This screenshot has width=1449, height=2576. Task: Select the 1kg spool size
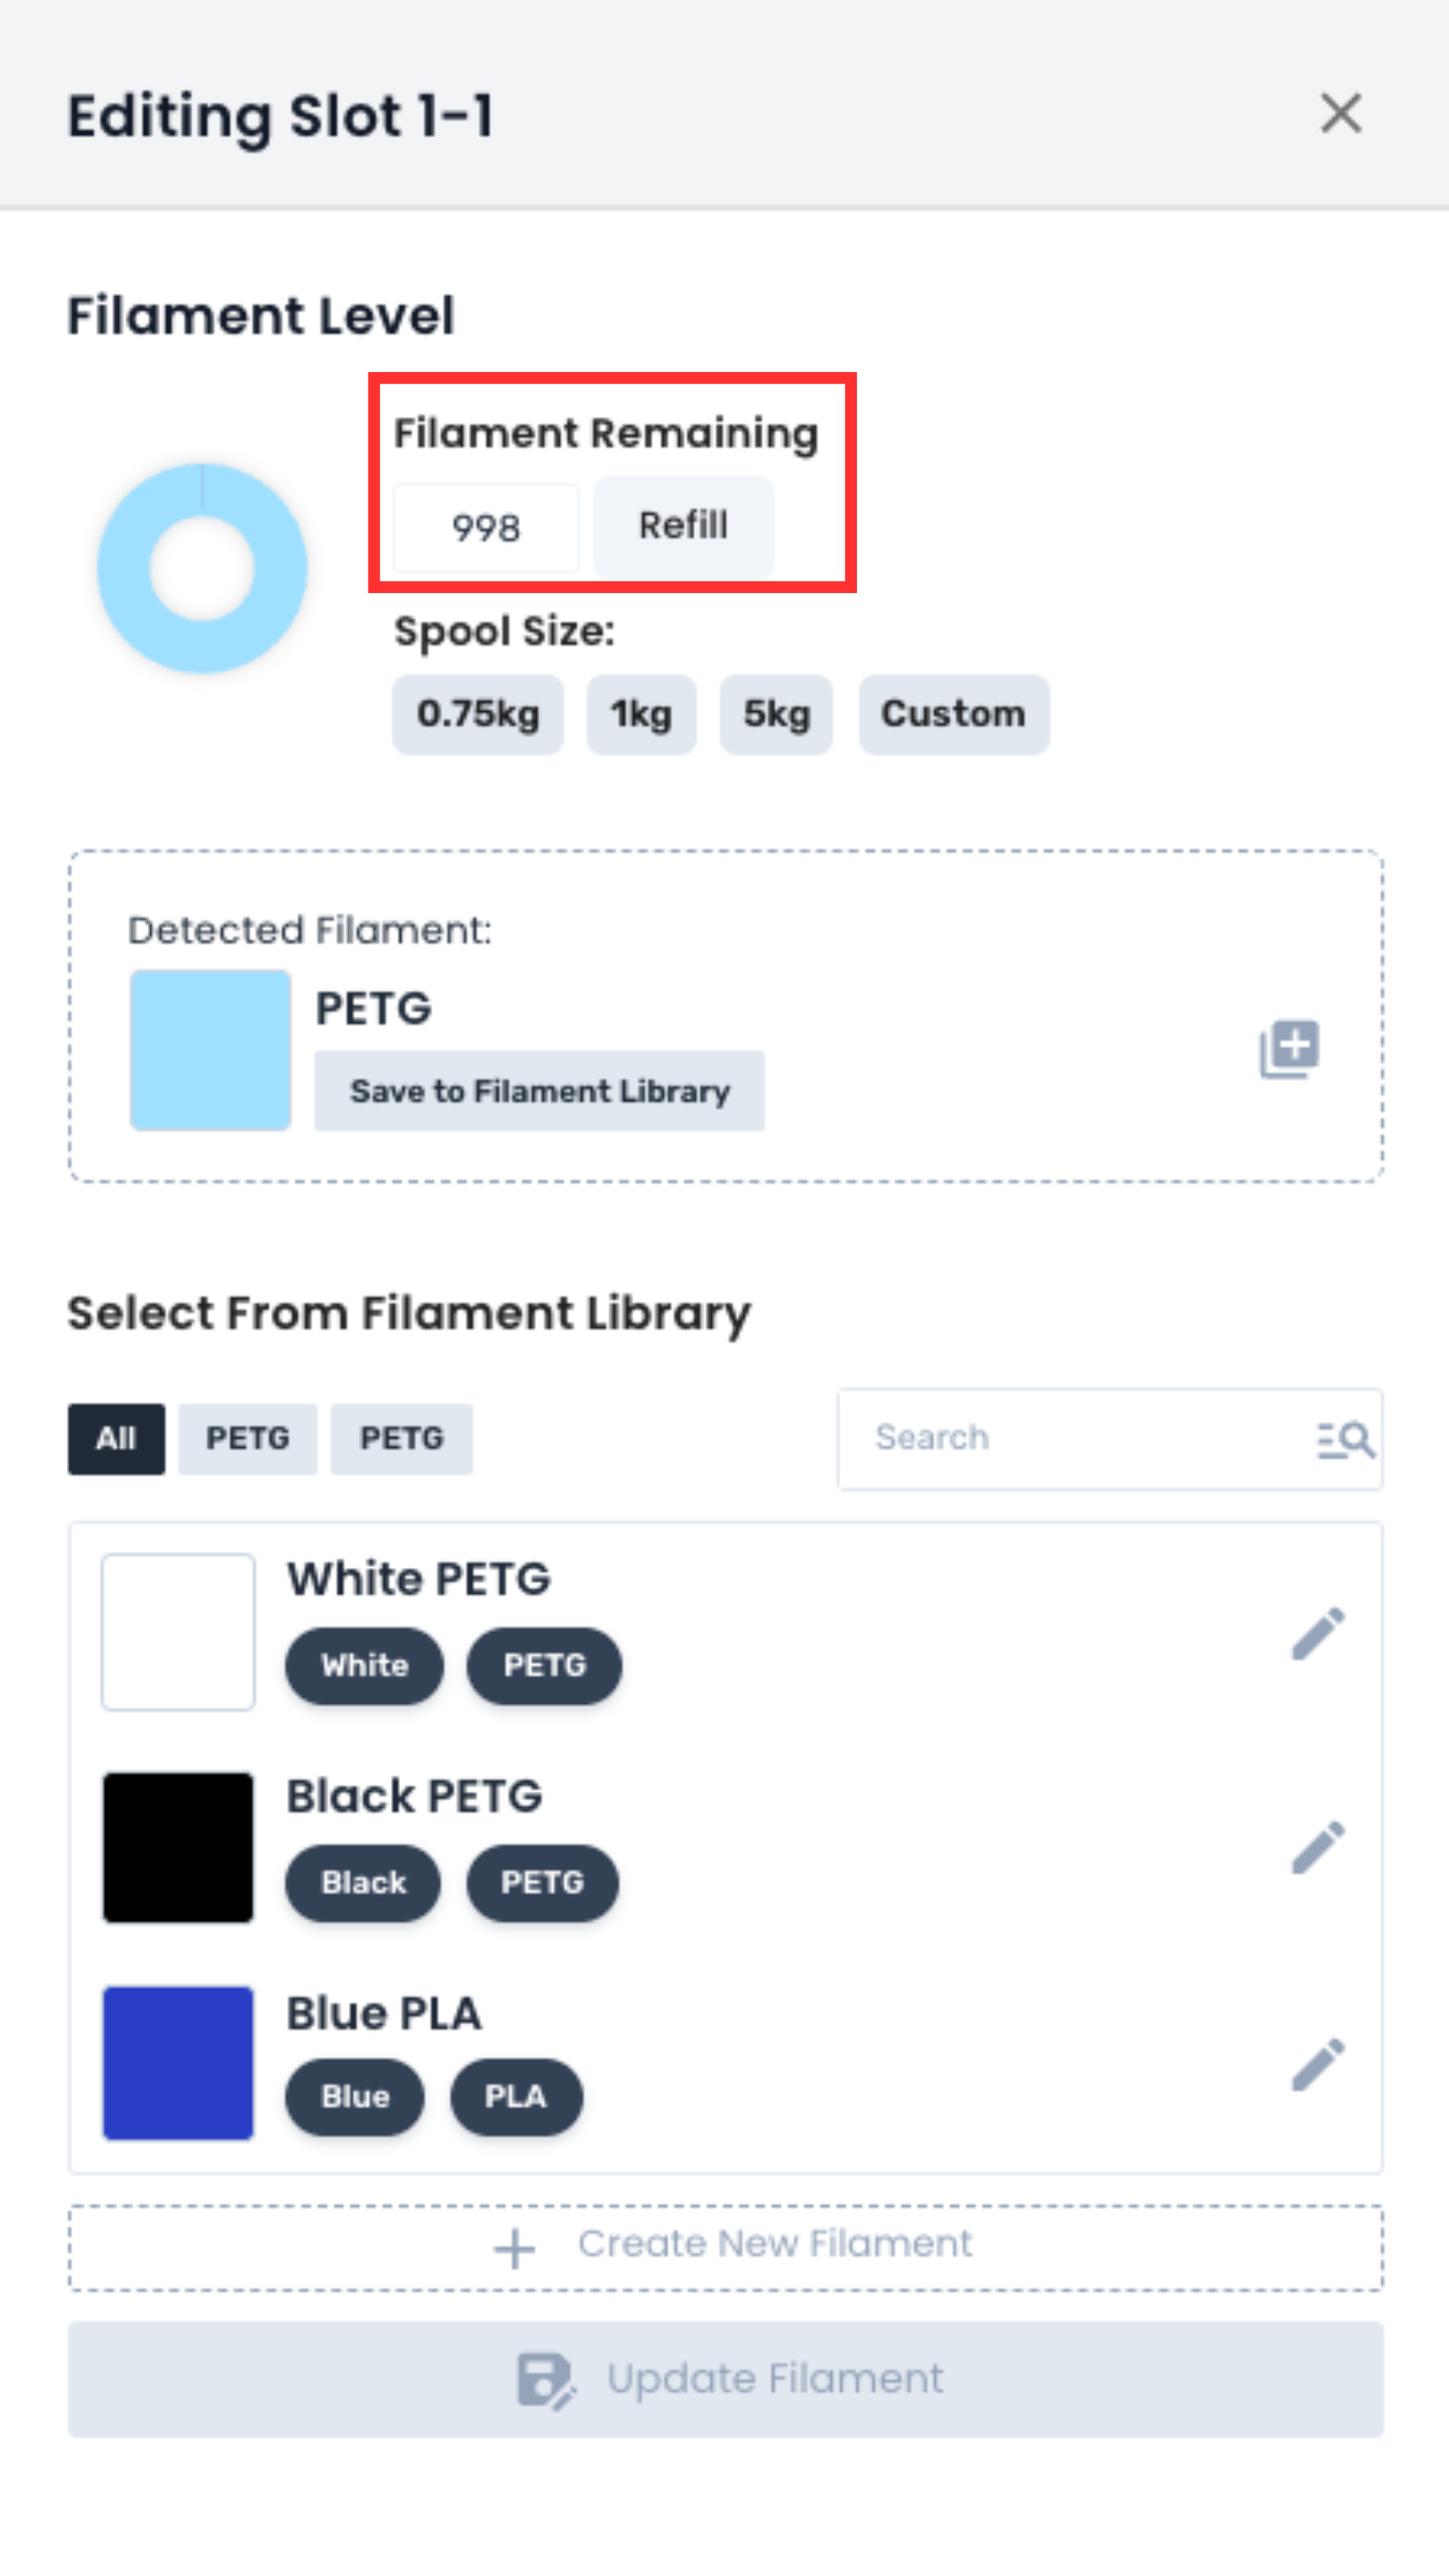pyautogui.click(x=641, y=714)
